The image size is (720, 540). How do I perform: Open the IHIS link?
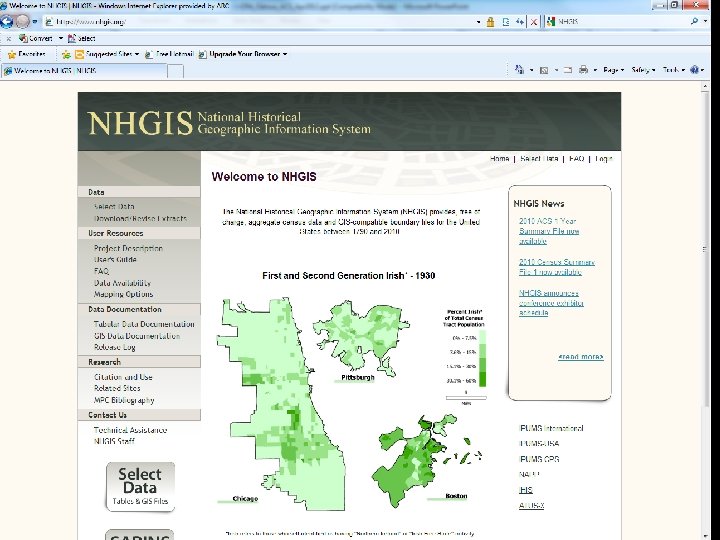click(x=526, y=490)
